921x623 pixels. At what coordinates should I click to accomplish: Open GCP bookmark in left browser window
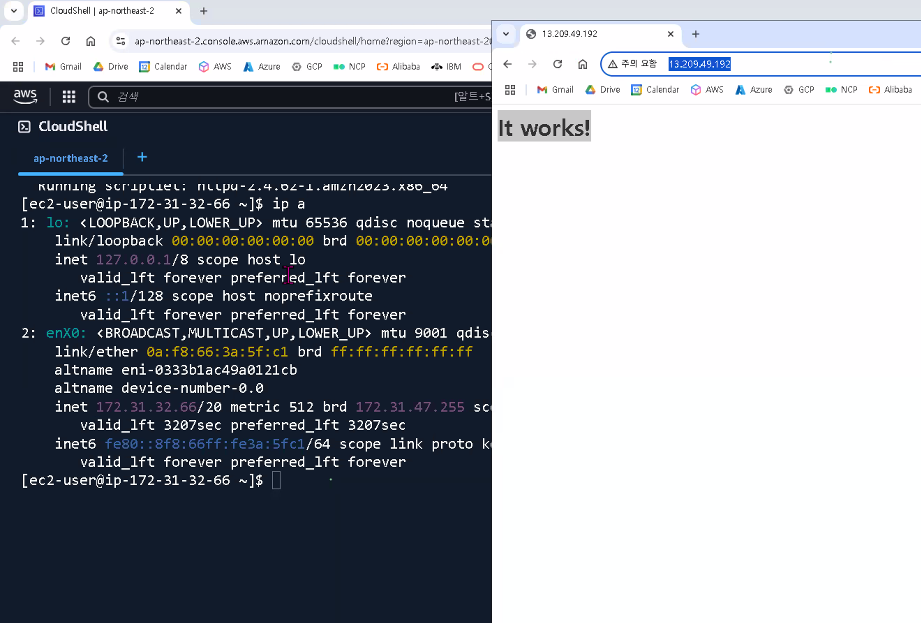(307, 67)
